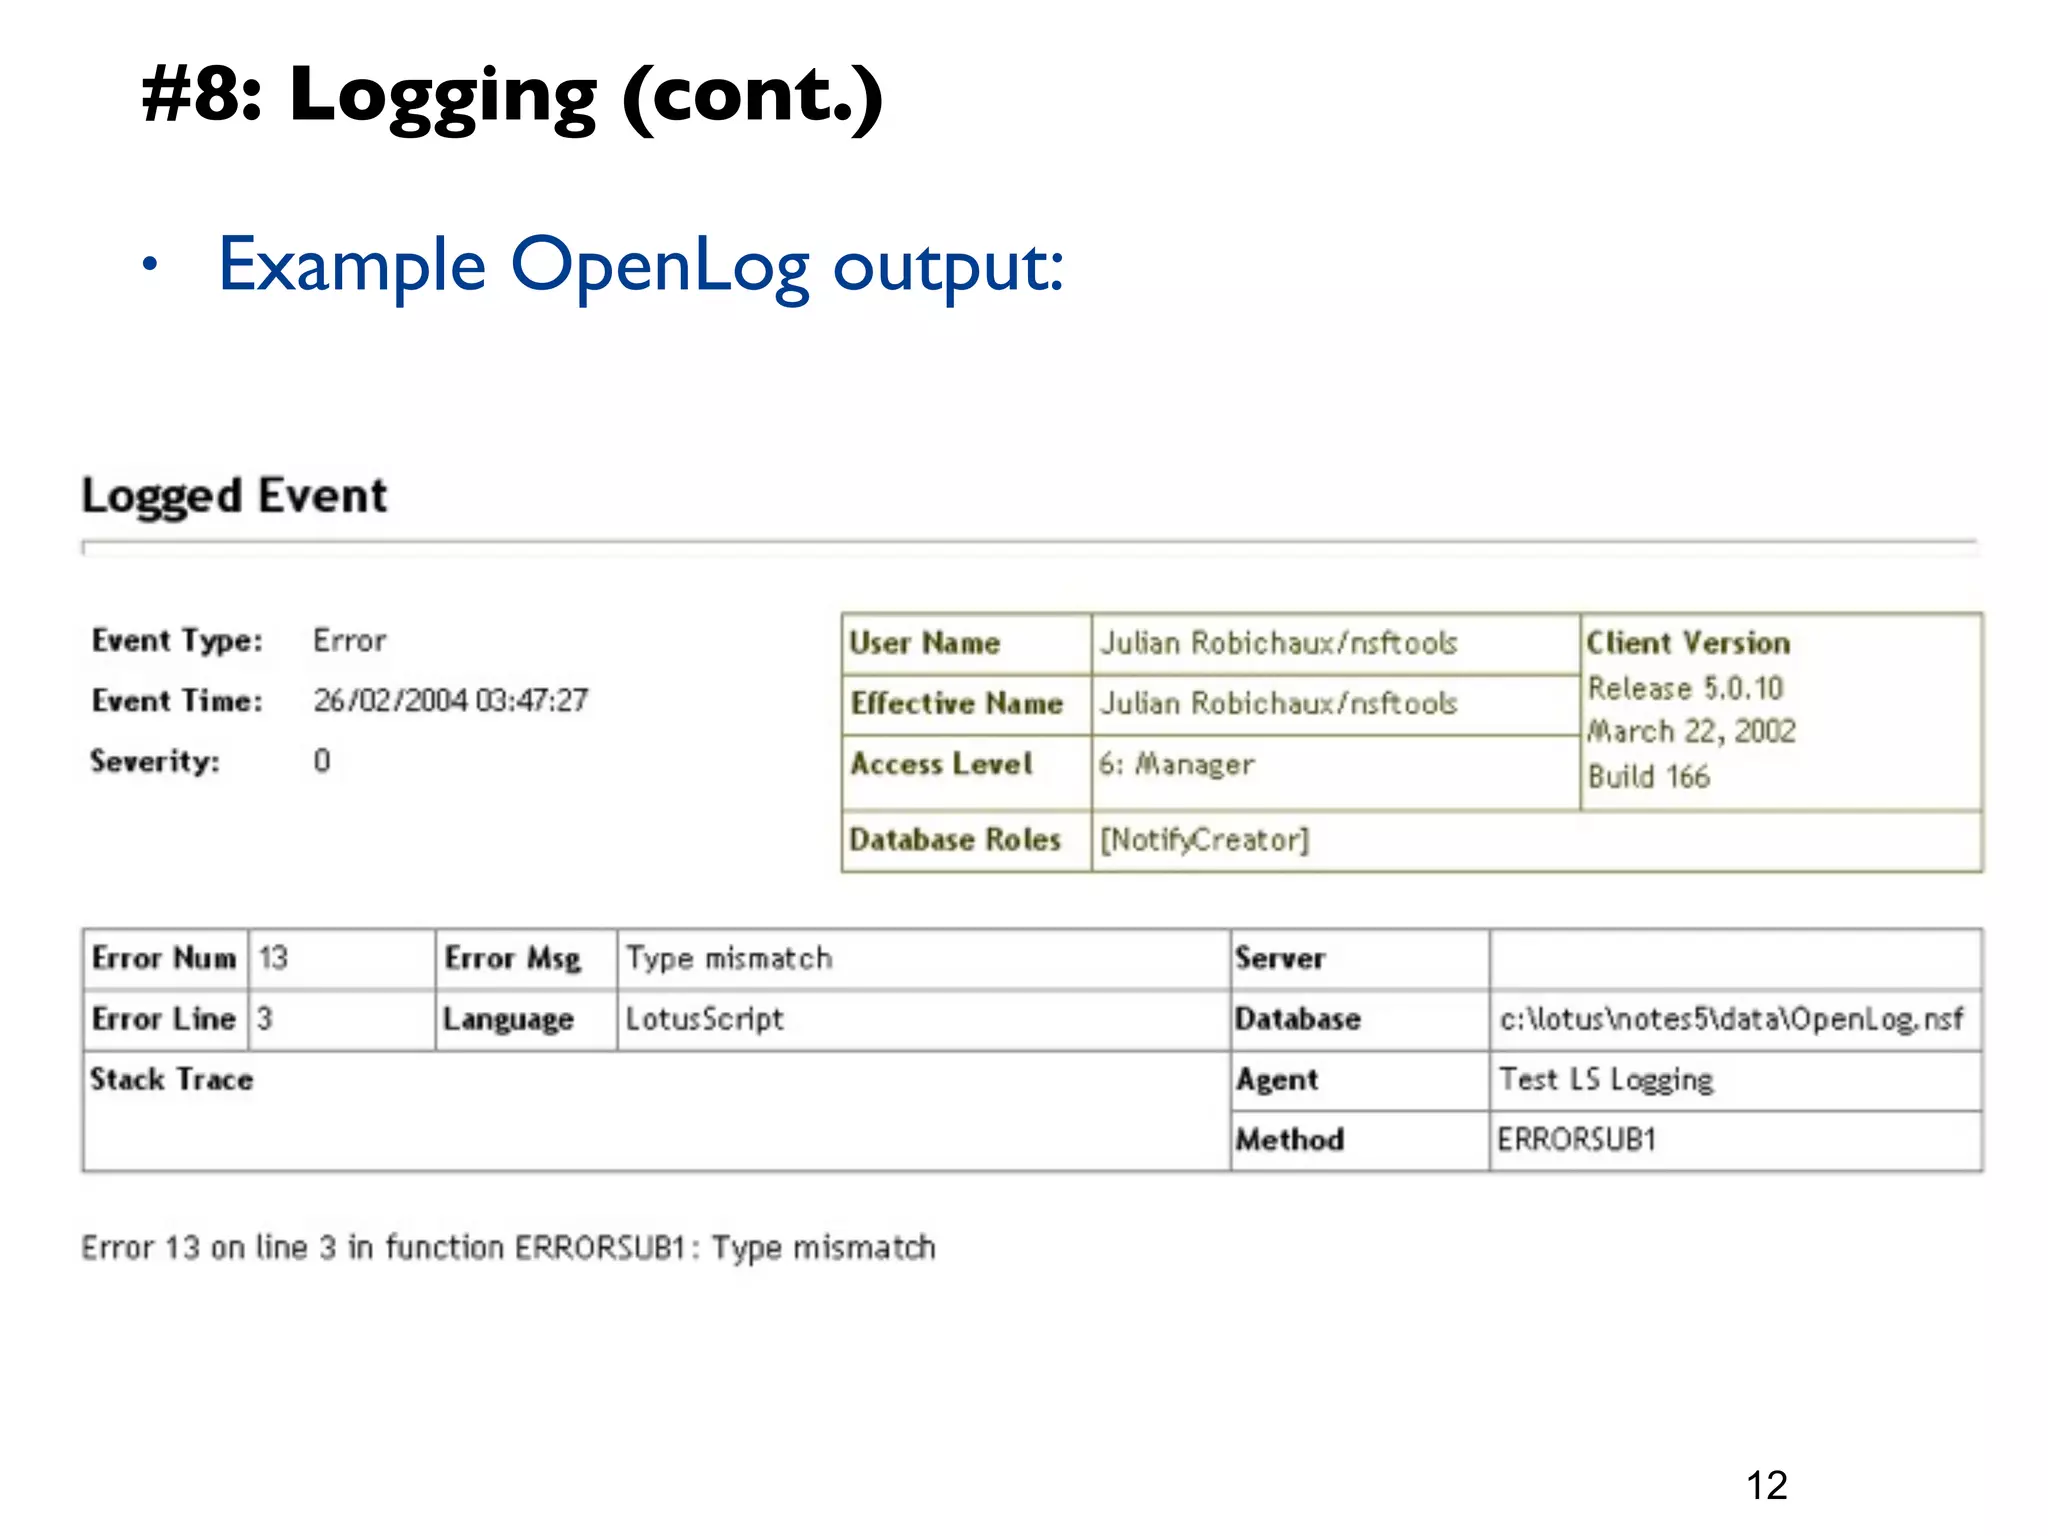Screen dimensions: 2048x1536
Task: Click the 'Error Line' label
Action: pos(164,1019)
